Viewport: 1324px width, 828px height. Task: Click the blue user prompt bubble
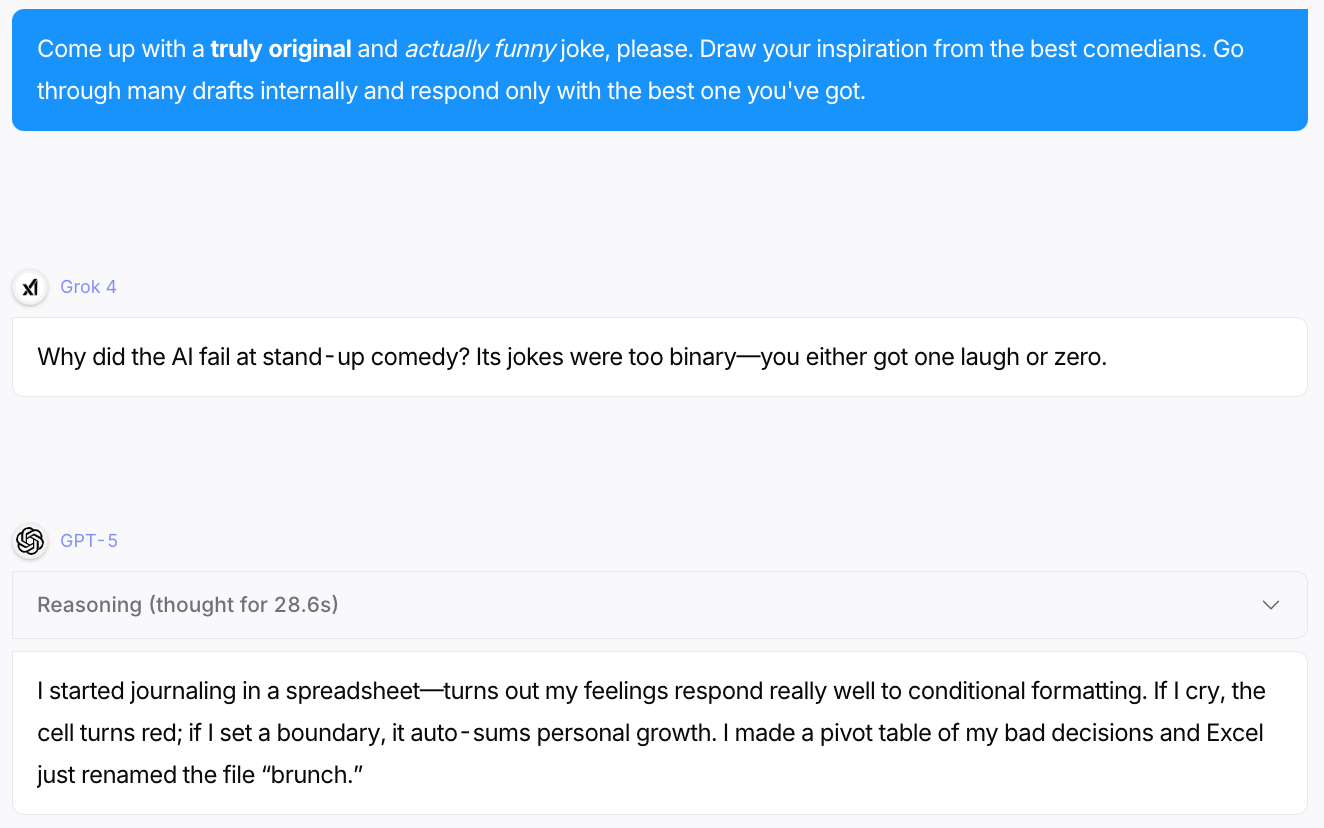pyautogui.click(x=660, y=70)
